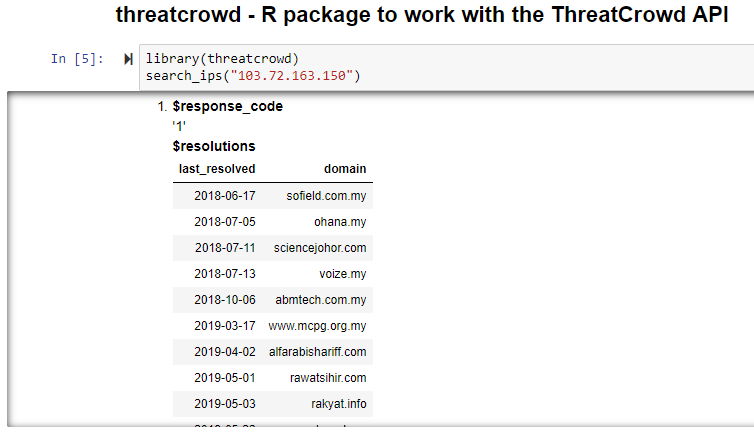Click the 2019-03-17 date cell
Screen dimensions: 754x435
tap(225, 326)
